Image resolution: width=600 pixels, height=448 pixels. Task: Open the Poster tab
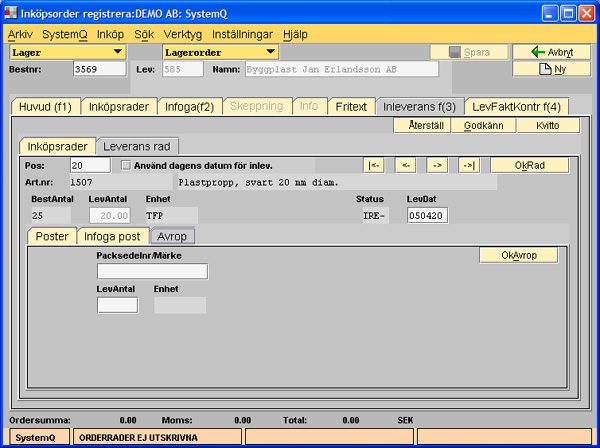tap(52, 236)
